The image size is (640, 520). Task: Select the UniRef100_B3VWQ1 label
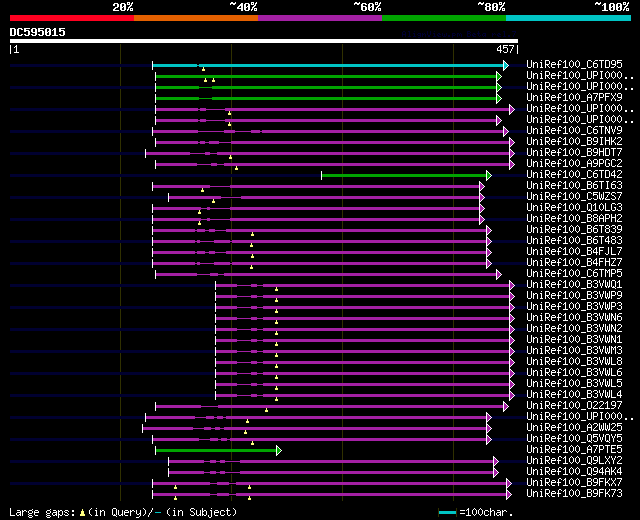point(574,285)
